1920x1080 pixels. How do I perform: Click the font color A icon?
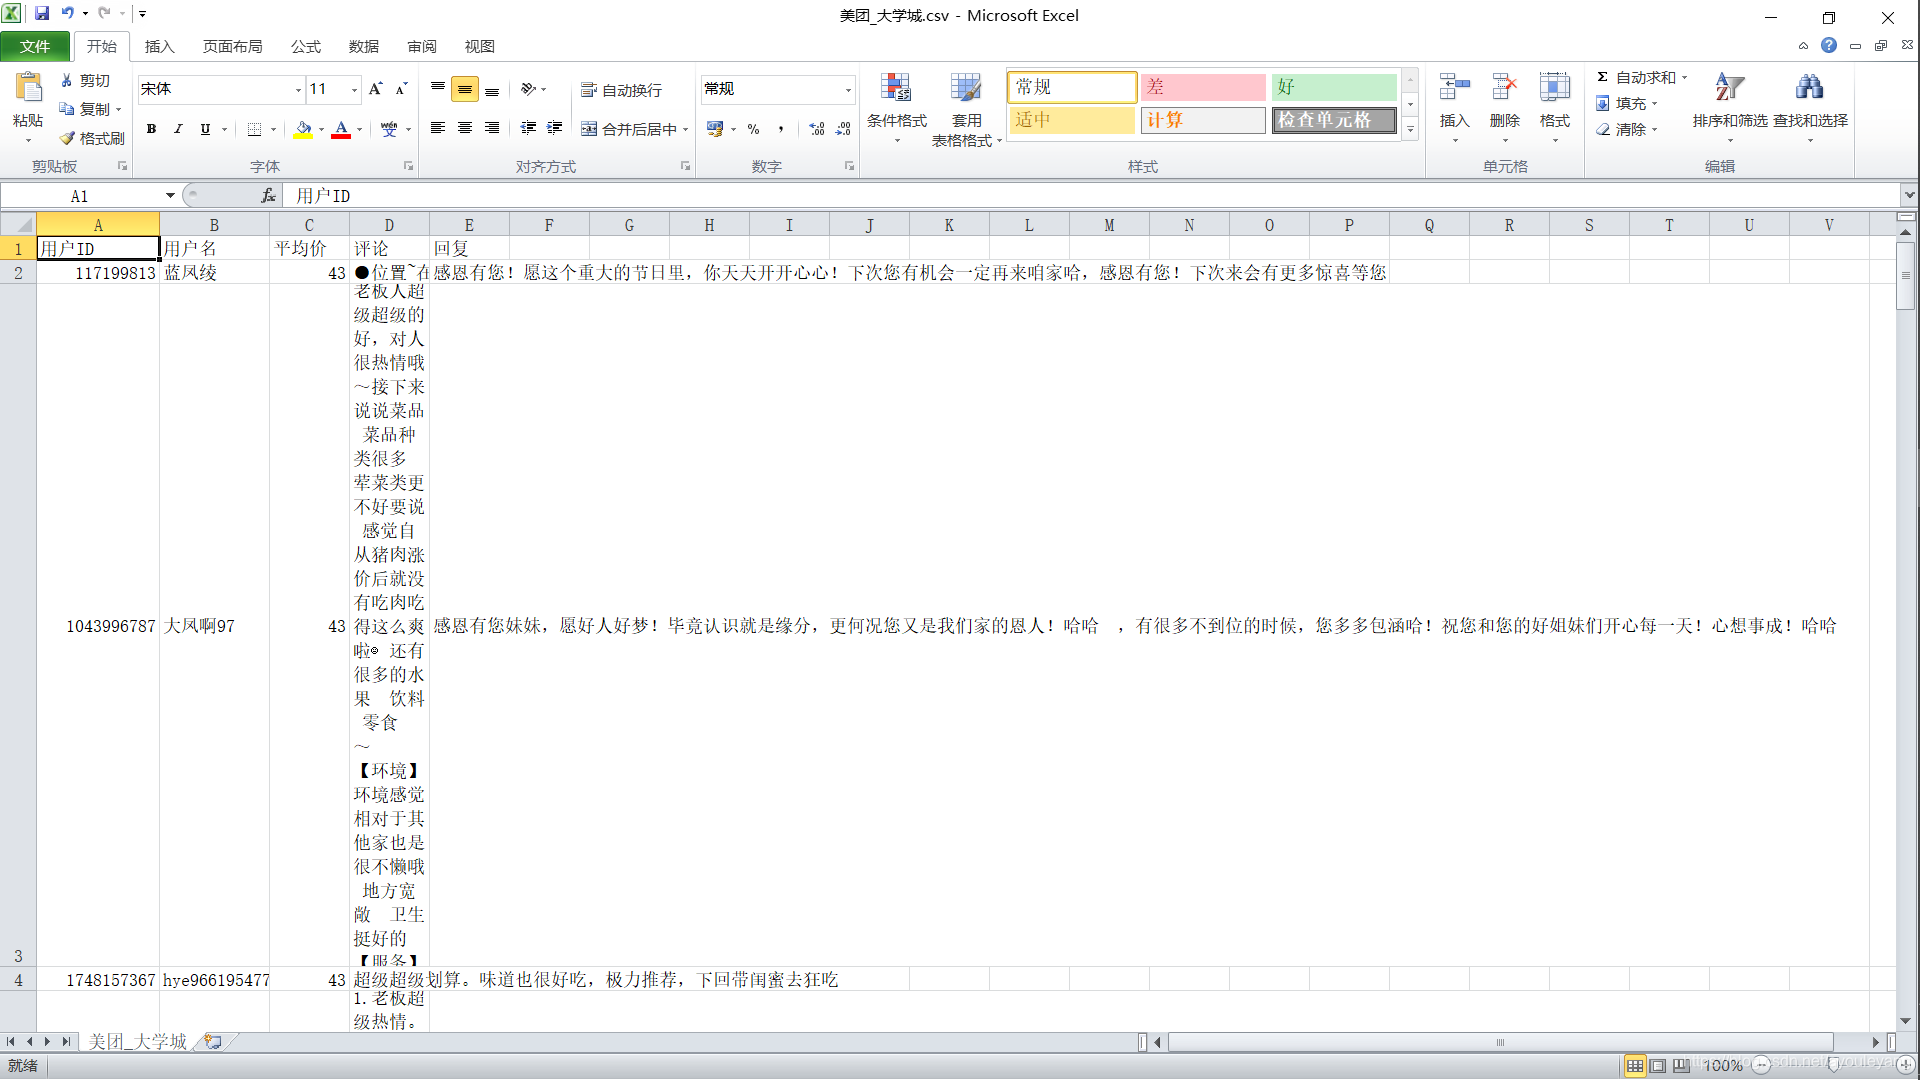(x=341, y=129)
